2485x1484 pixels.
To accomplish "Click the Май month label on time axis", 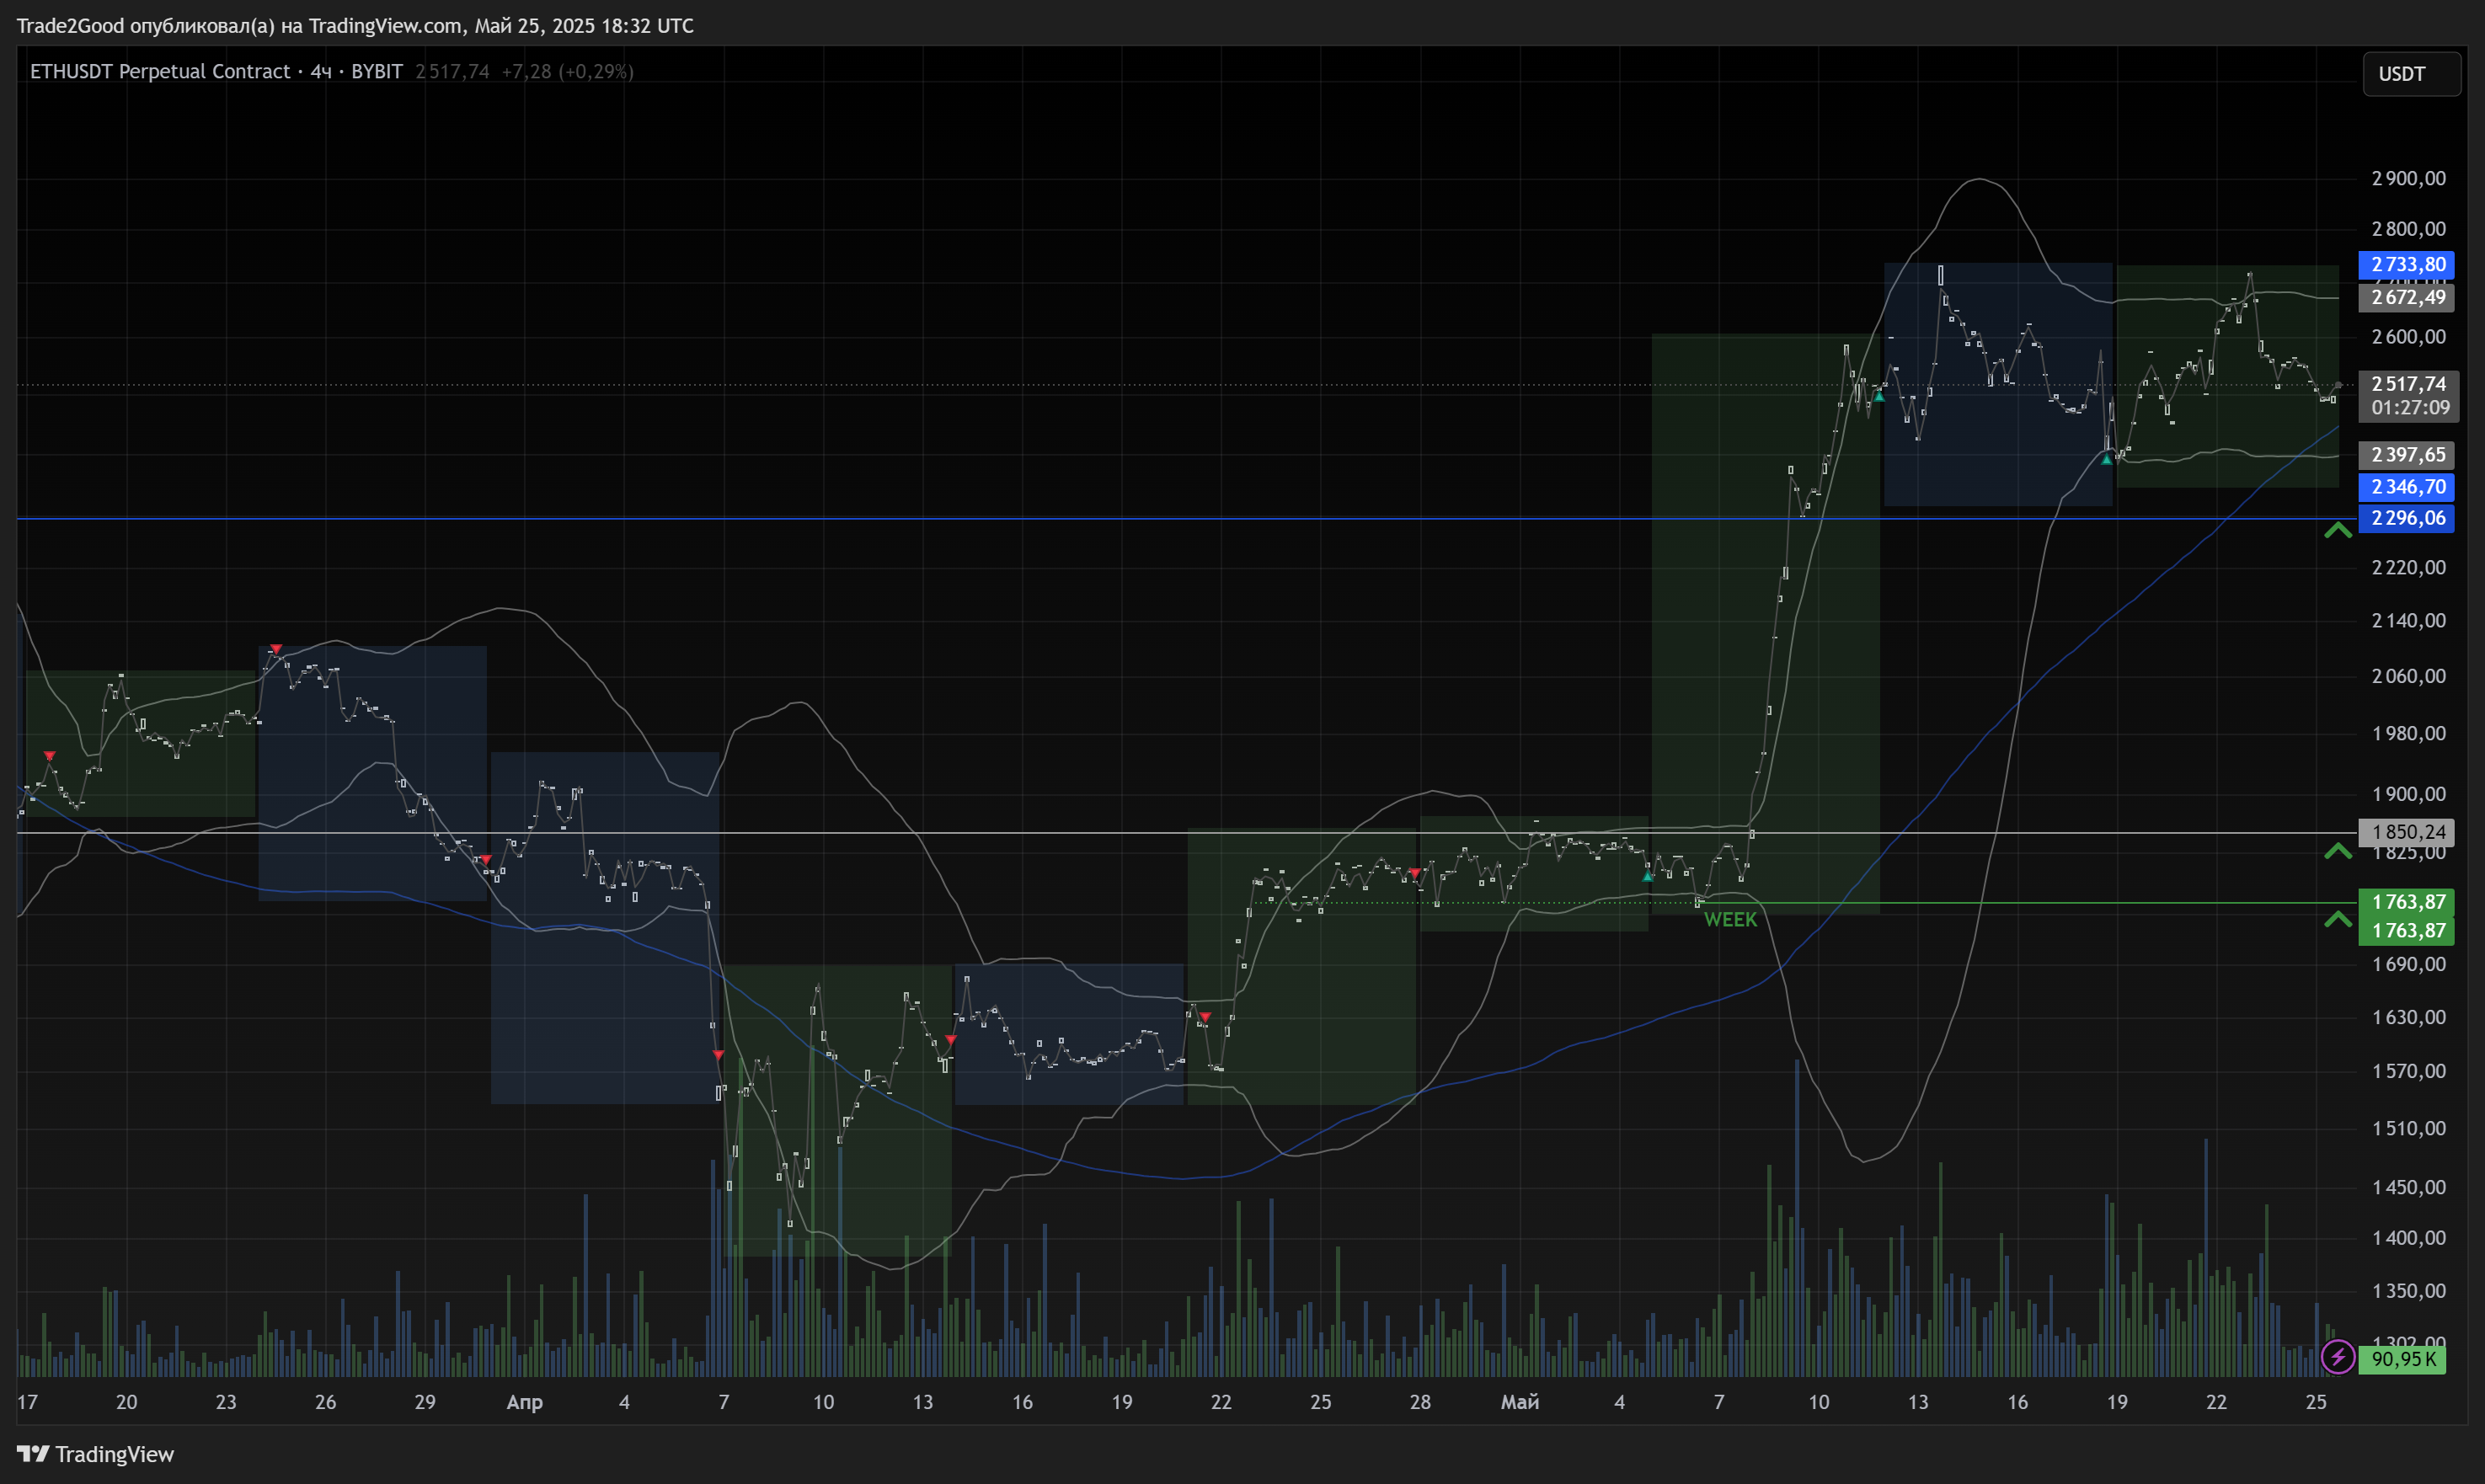I will (1519, 1402).
